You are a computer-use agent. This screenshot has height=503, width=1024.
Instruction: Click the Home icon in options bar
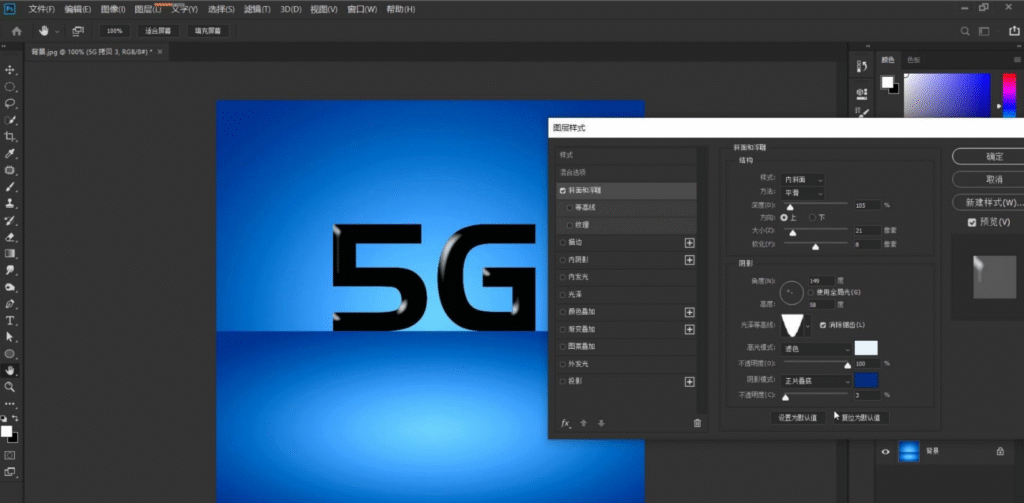pos(17,31)
